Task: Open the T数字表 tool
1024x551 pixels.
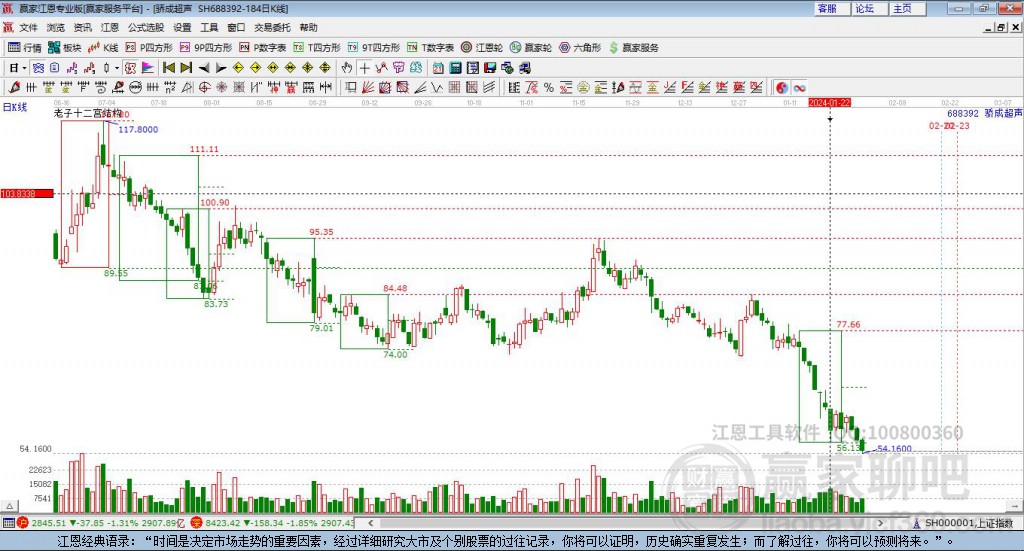Action: [430, 48]
